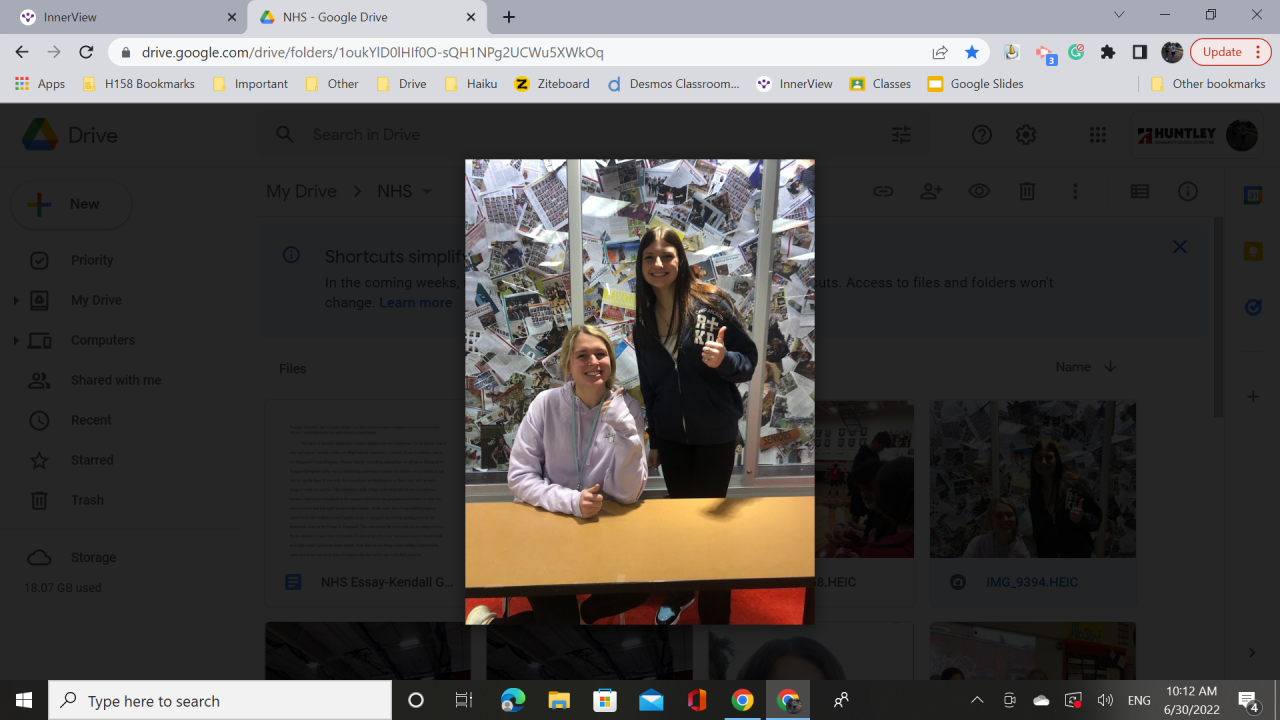Image resolution: width=1280 pixels, height=720 pixels.
Task: Share this page icon in address bar
Action: [x=940, y=52]
